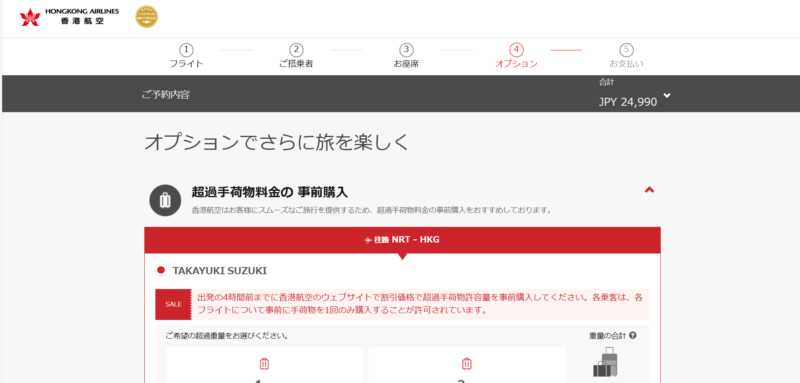
Task: Click the round luggage section icon
Action: click(165, 200)
